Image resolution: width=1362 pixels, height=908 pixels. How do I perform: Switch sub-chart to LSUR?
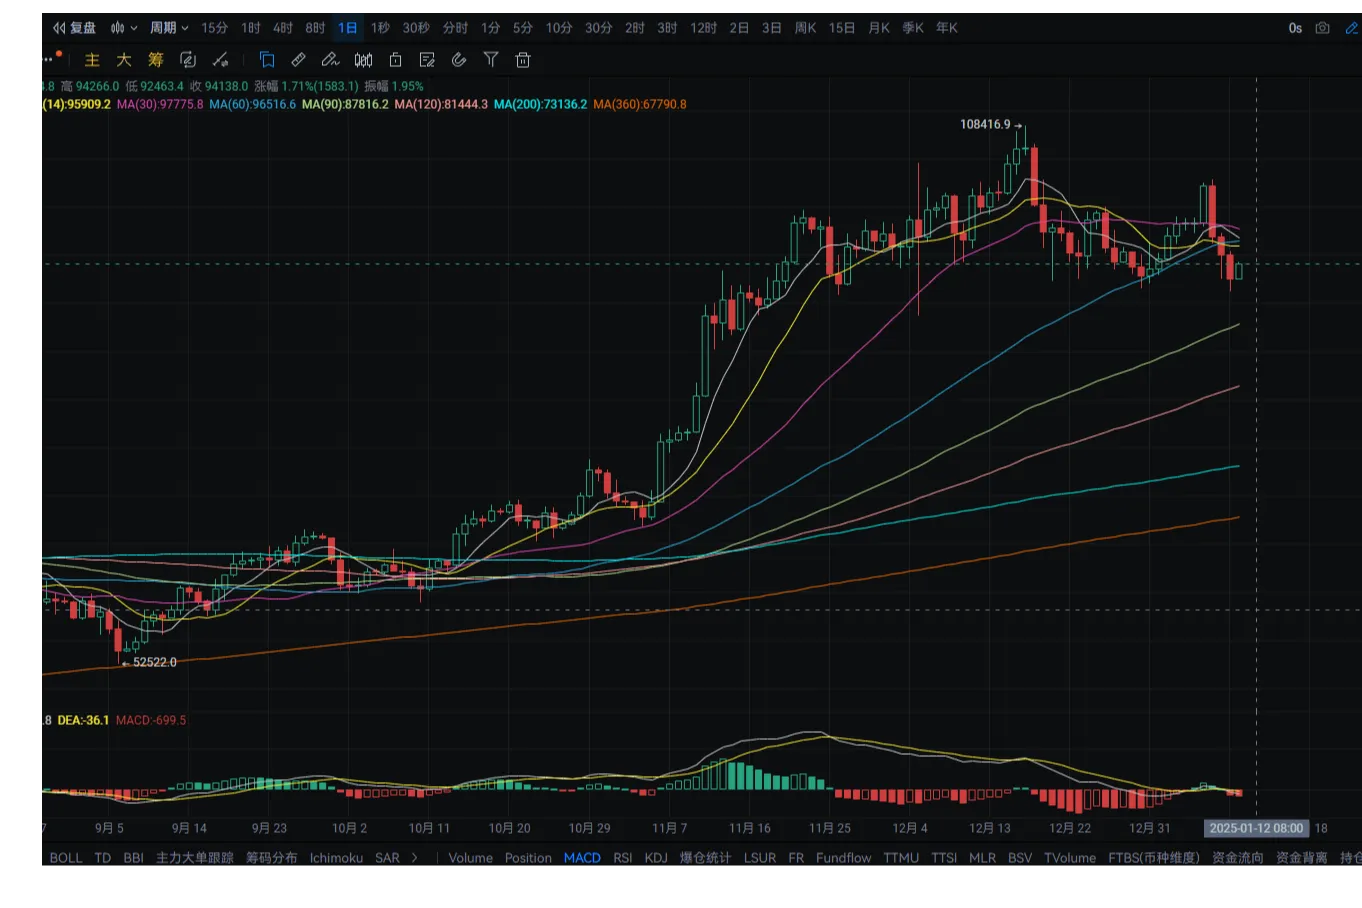click(760, 858)
